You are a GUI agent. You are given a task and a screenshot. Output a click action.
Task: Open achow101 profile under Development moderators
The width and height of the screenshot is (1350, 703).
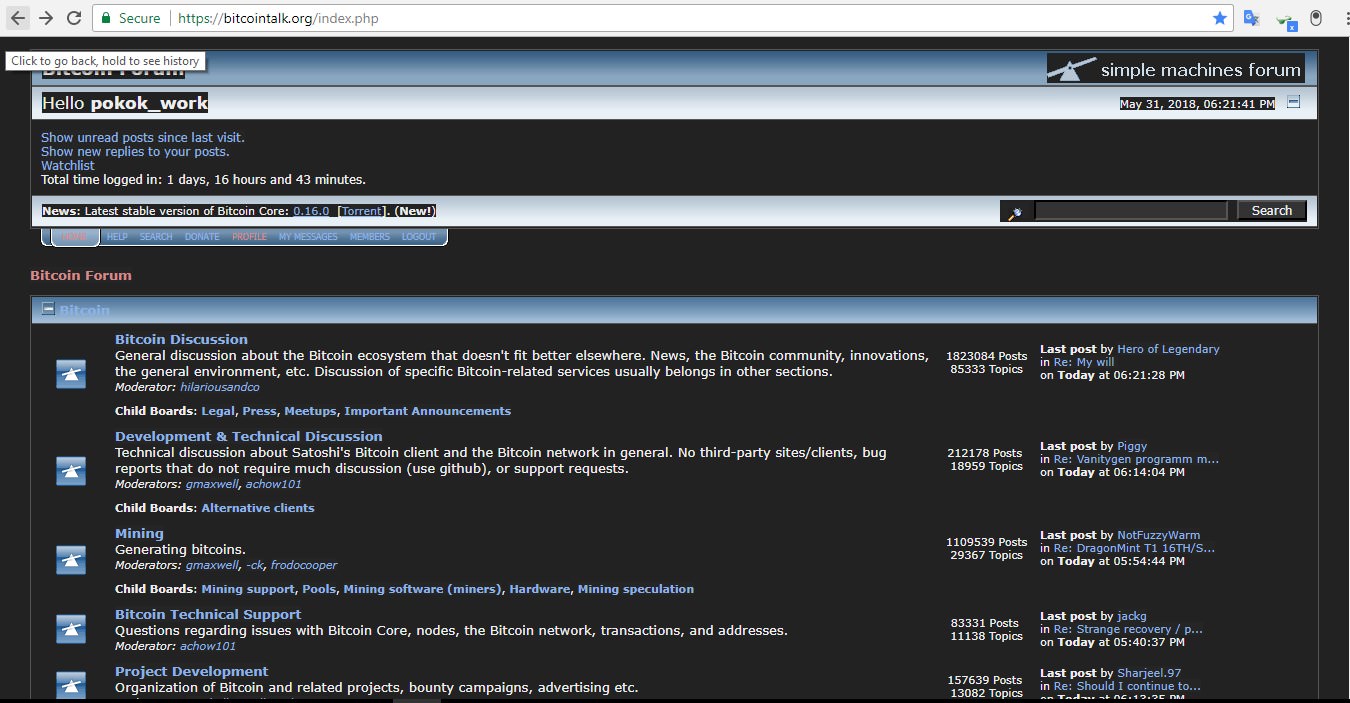[x=273, y=484]
